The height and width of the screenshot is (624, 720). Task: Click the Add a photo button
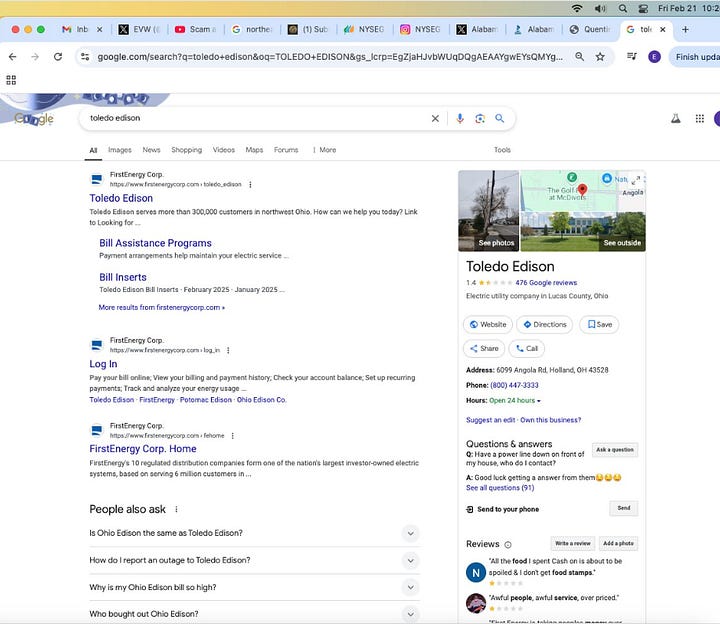618,544
